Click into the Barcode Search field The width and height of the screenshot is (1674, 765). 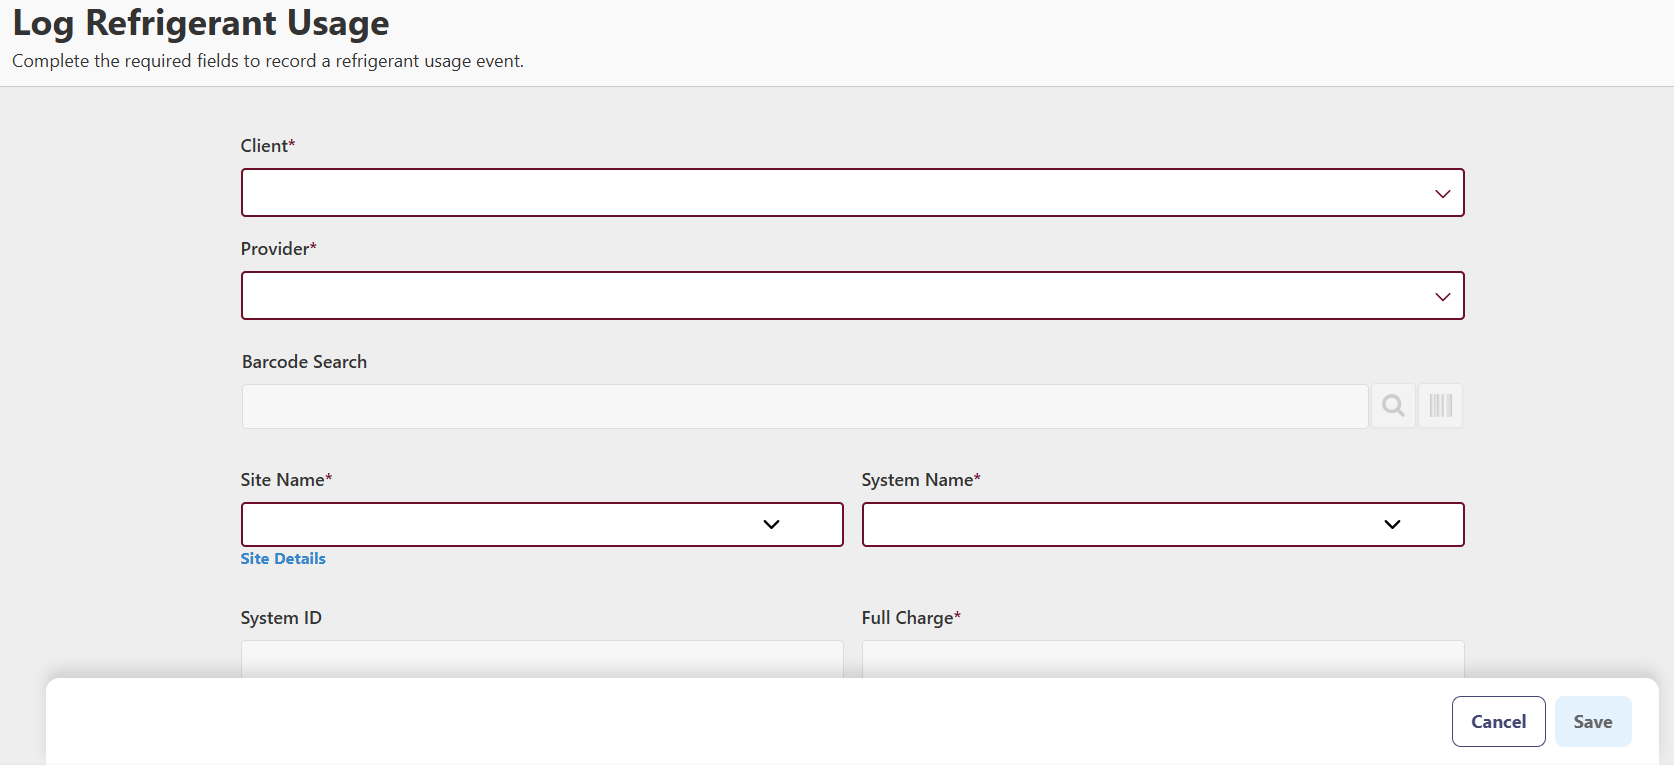[804, 407]
